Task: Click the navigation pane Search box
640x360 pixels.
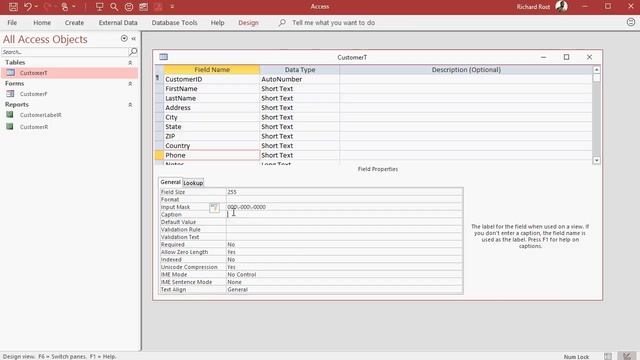Action: 64,52
